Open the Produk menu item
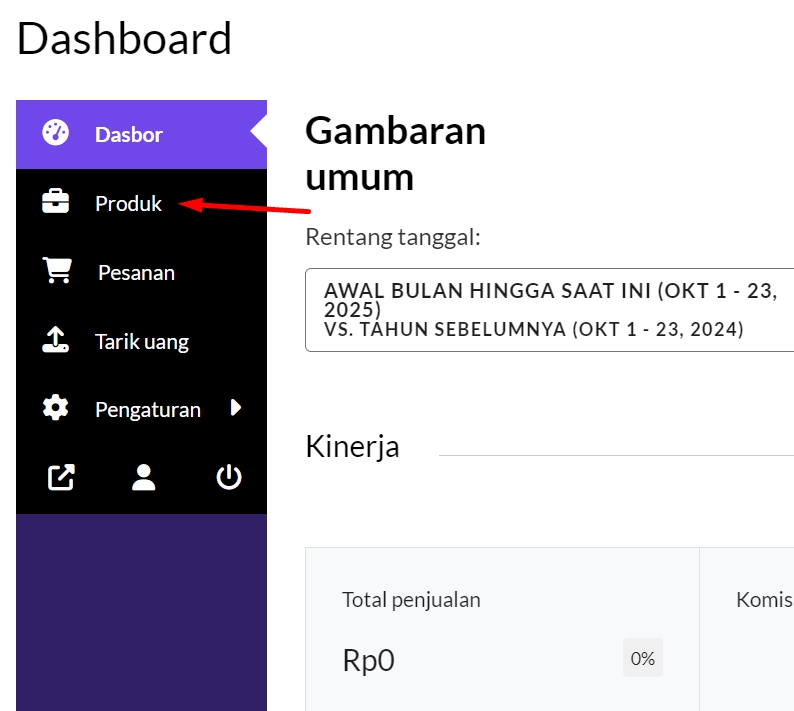 pyautogui.click(x=141, y=203)
